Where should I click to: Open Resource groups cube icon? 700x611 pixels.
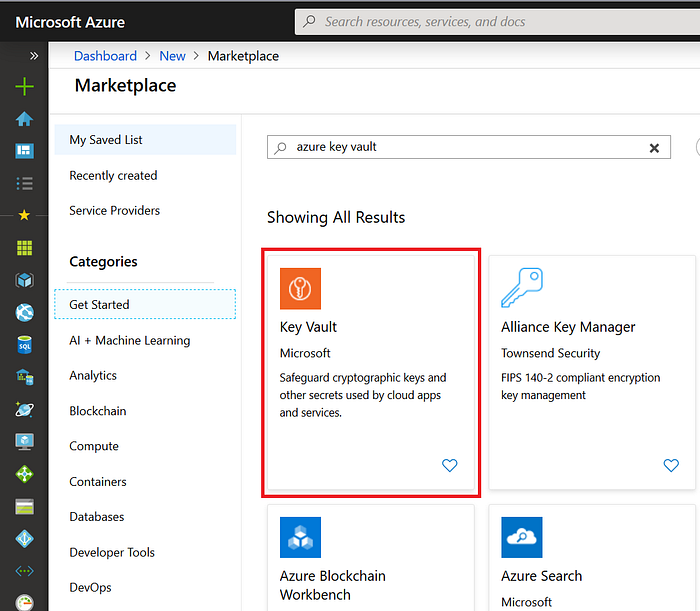pos(25,280)
